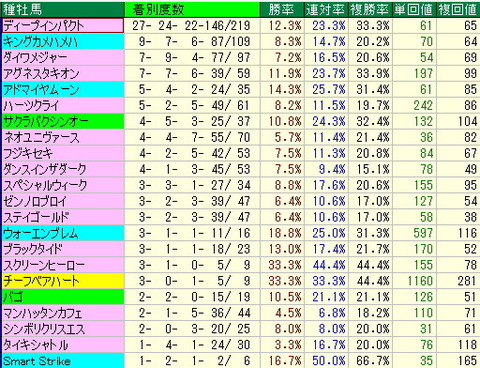Image resolution: width=480 pixels, height=368 pixels.
Task: Click the 1160 単回値 for チーフベアハート
Action: pos(420,281)
